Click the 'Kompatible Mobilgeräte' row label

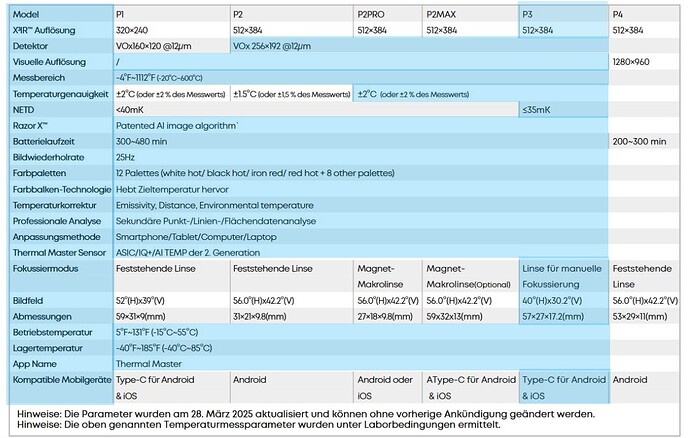pyautogui.click(x=62, y=380)
